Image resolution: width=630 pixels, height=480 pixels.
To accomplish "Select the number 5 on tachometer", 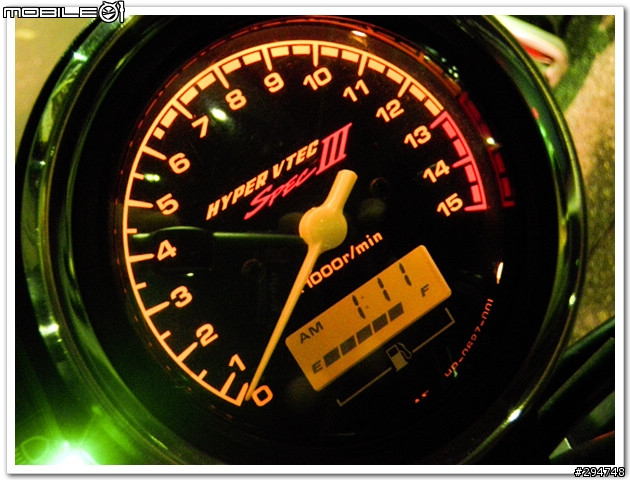I will tap(168, 204).
